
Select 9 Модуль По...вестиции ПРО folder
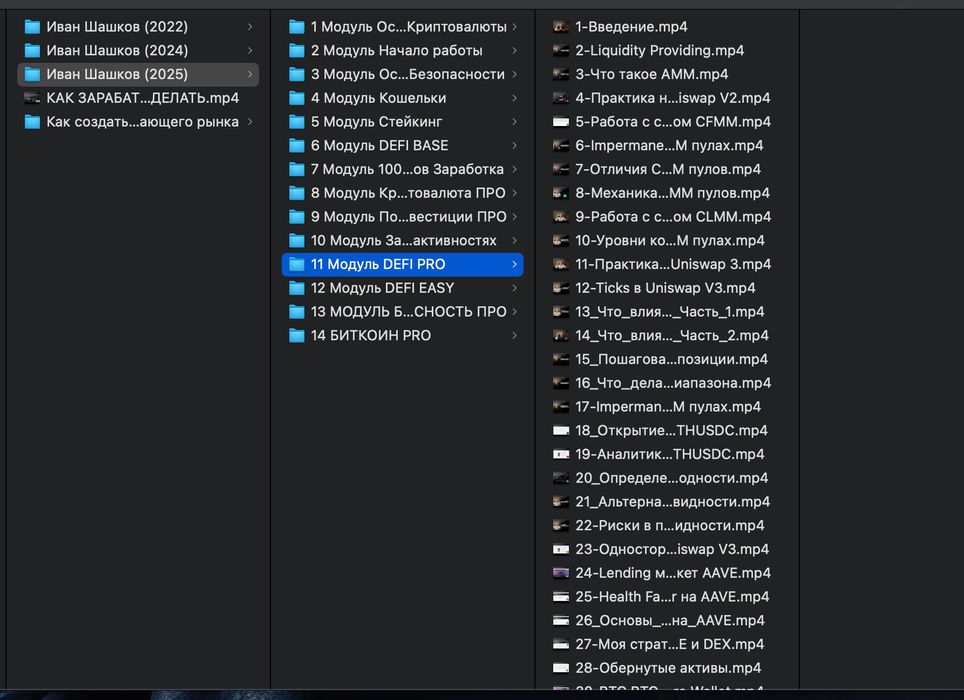[x=403, y=217]
